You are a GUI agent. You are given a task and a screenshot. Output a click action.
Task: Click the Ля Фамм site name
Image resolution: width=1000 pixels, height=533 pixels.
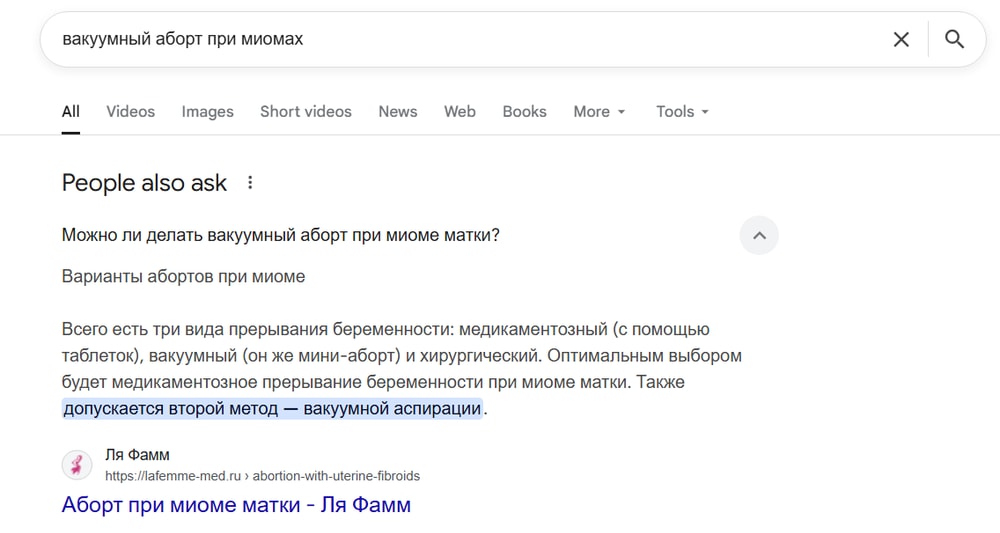point(137,455)
